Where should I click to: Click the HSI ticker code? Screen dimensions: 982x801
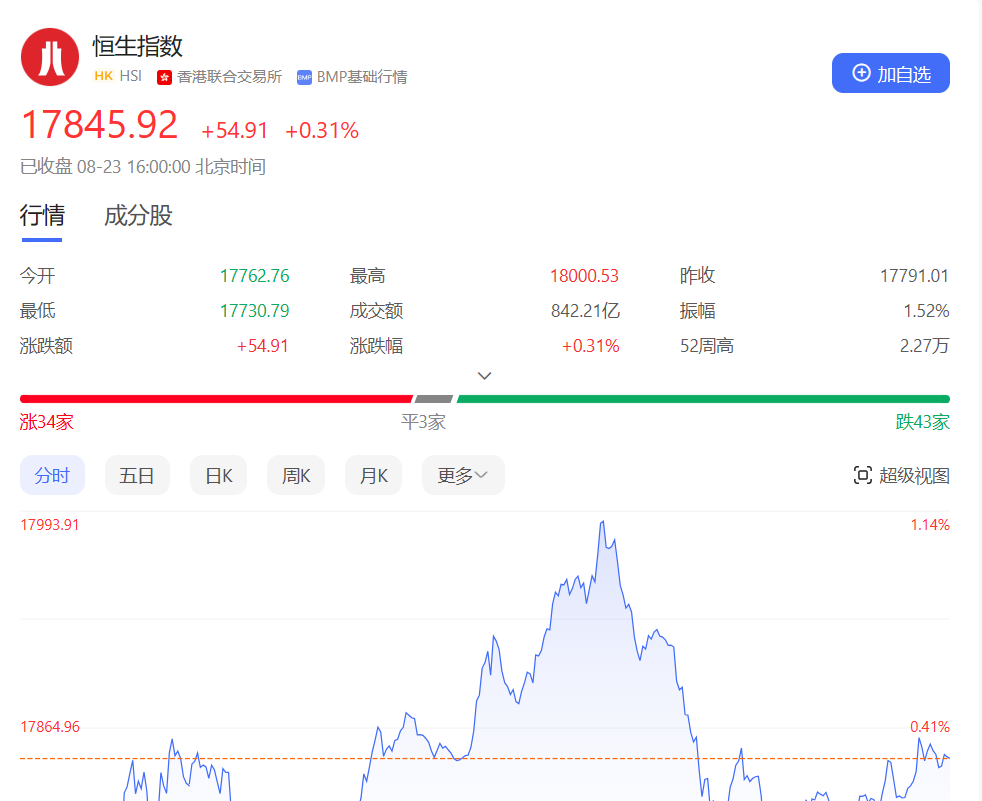click(x=130, y=76)
